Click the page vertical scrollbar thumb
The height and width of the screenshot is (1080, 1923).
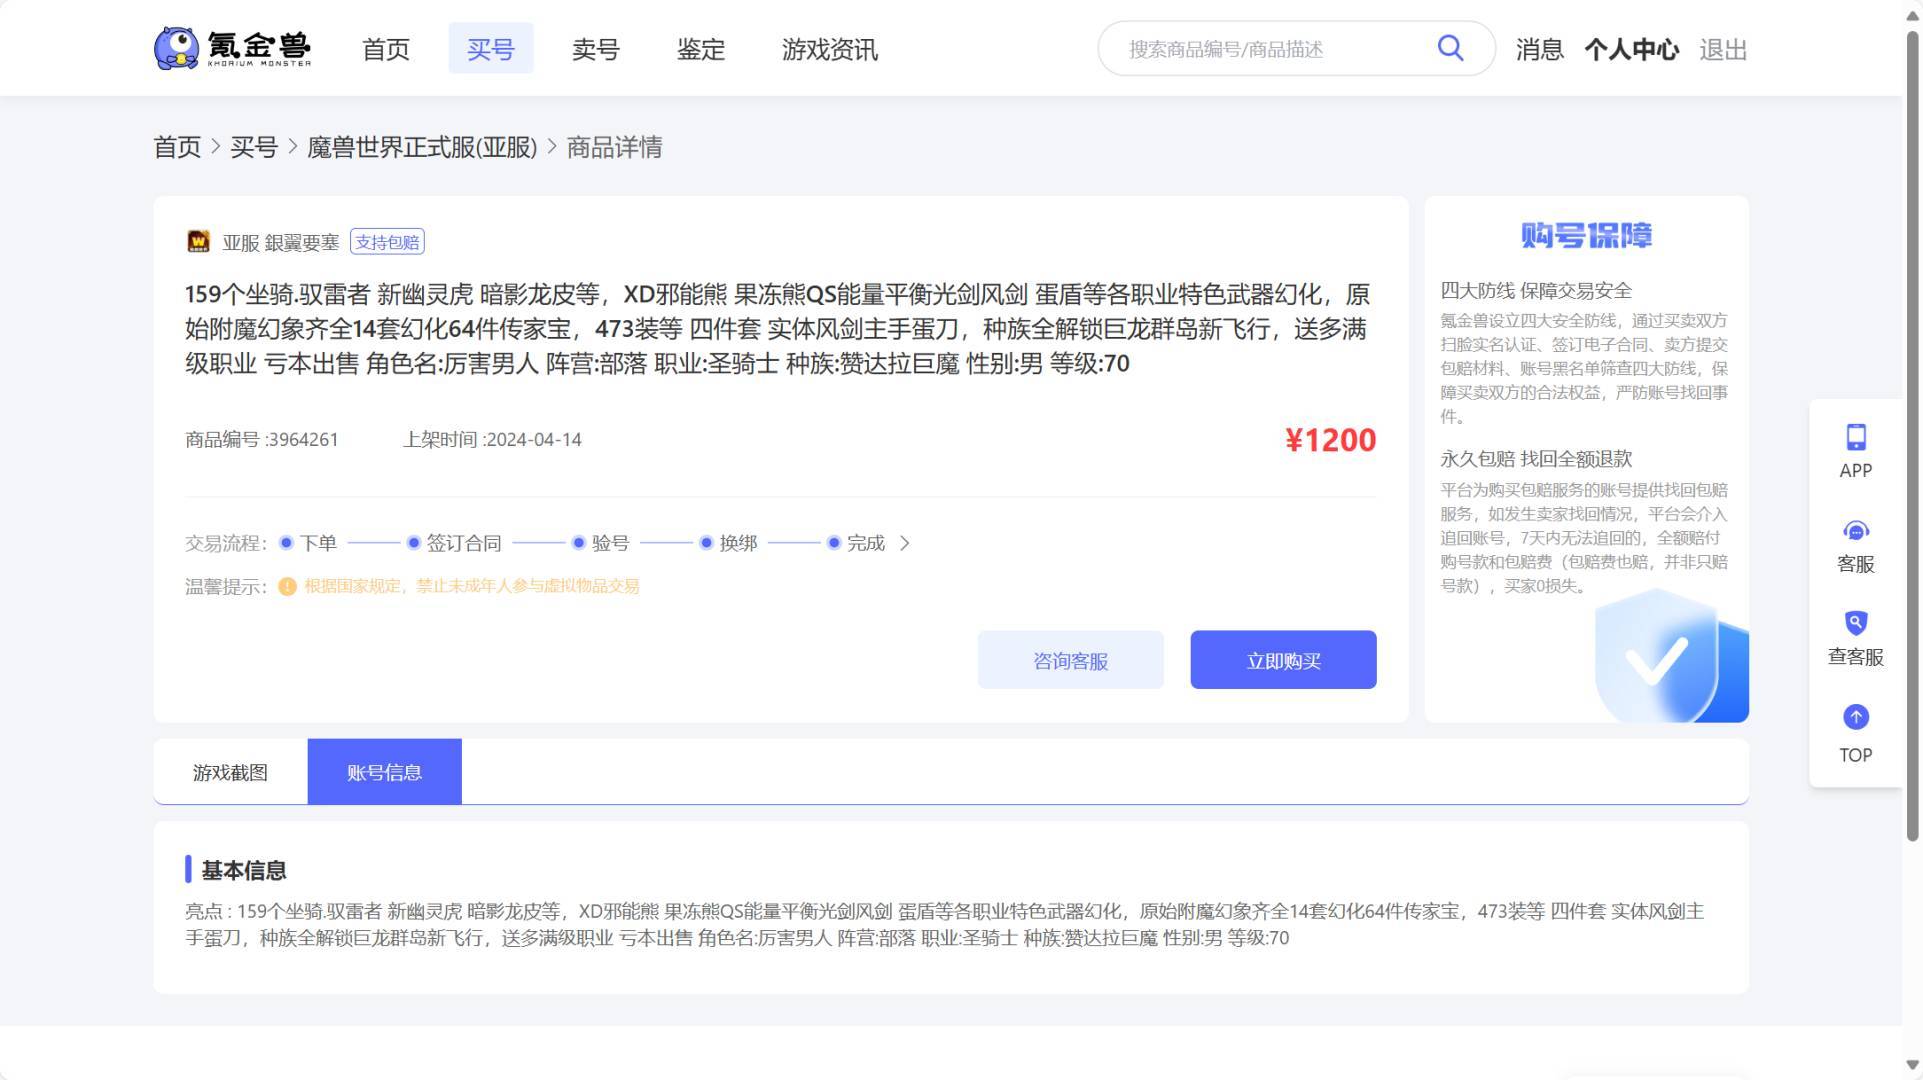point(1912,435)
